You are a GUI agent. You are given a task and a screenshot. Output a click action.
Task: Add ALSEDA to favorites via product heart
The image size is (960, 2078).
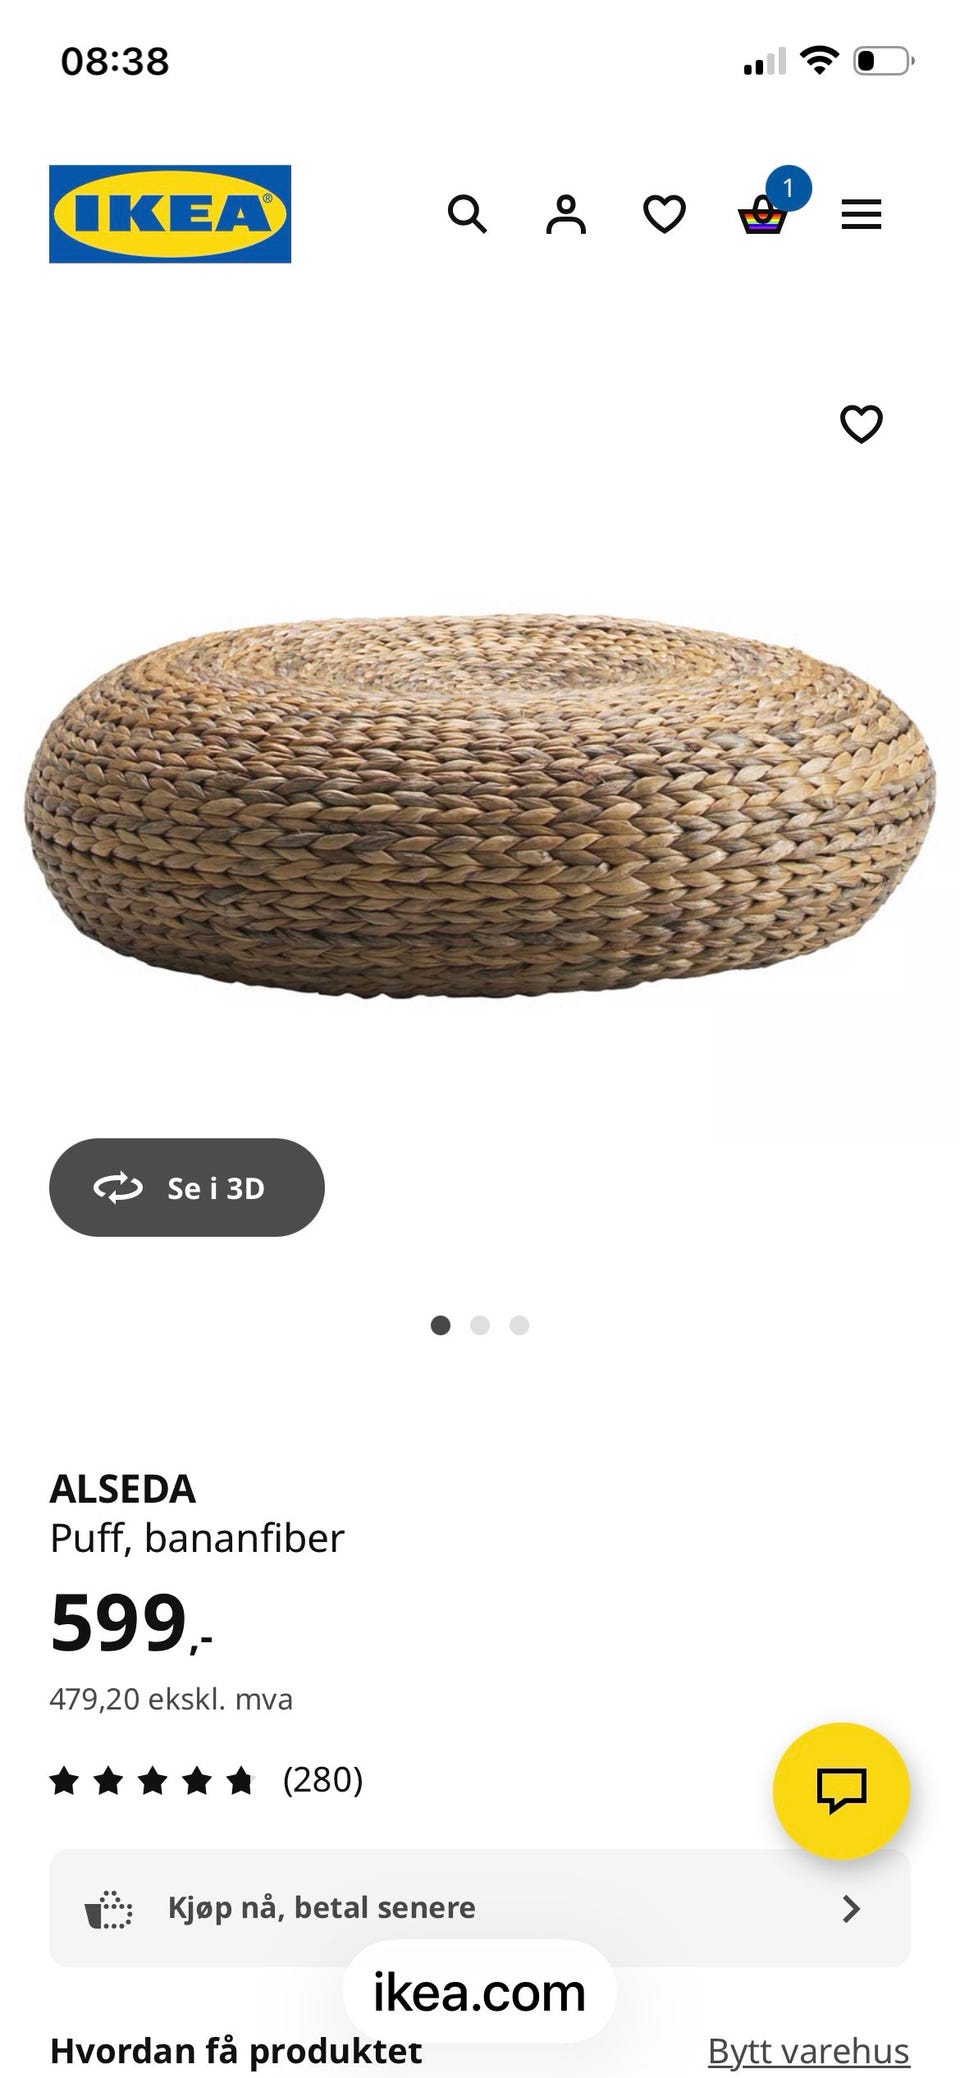tap(861, 424)
